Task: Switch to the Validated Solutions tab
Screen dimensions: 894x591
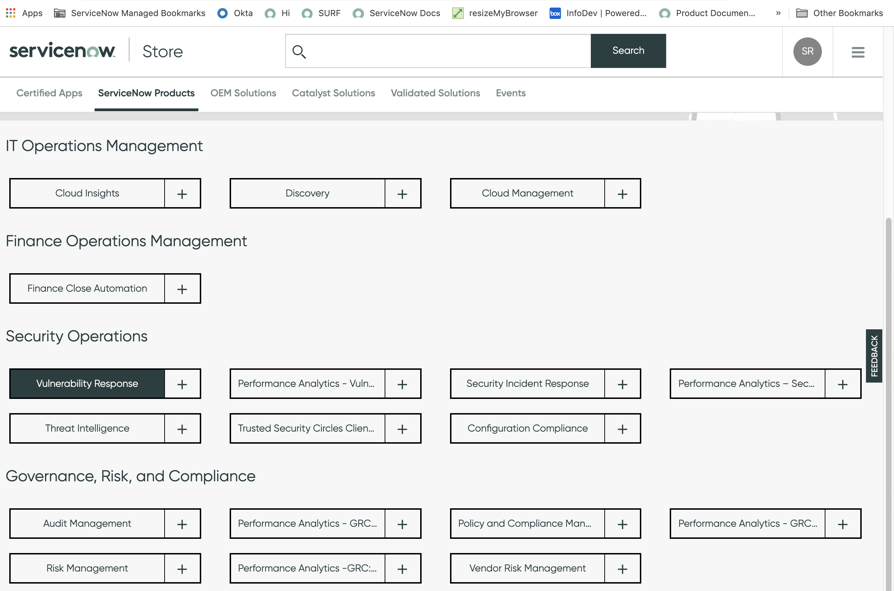Action: [435, 93]
